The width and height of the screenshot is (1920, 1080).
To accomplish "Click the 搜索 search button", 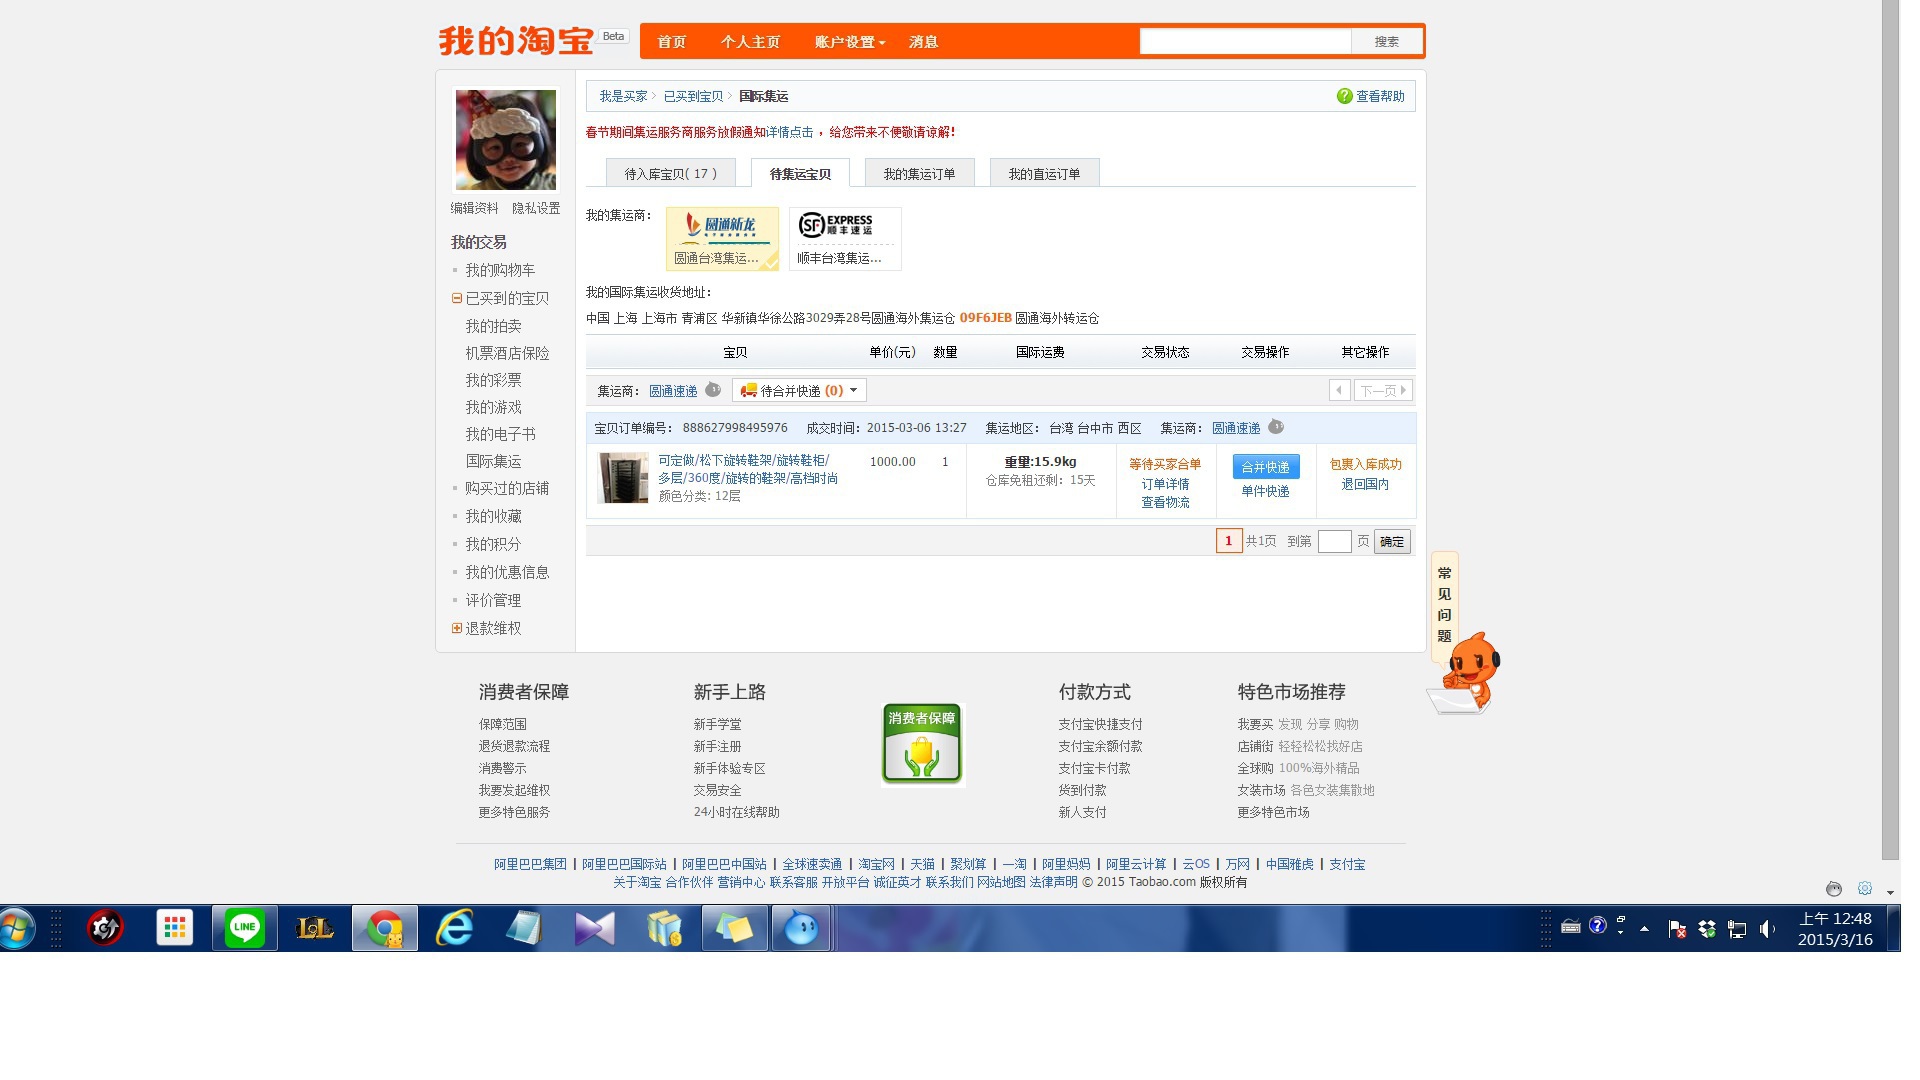I will 1386,41.
